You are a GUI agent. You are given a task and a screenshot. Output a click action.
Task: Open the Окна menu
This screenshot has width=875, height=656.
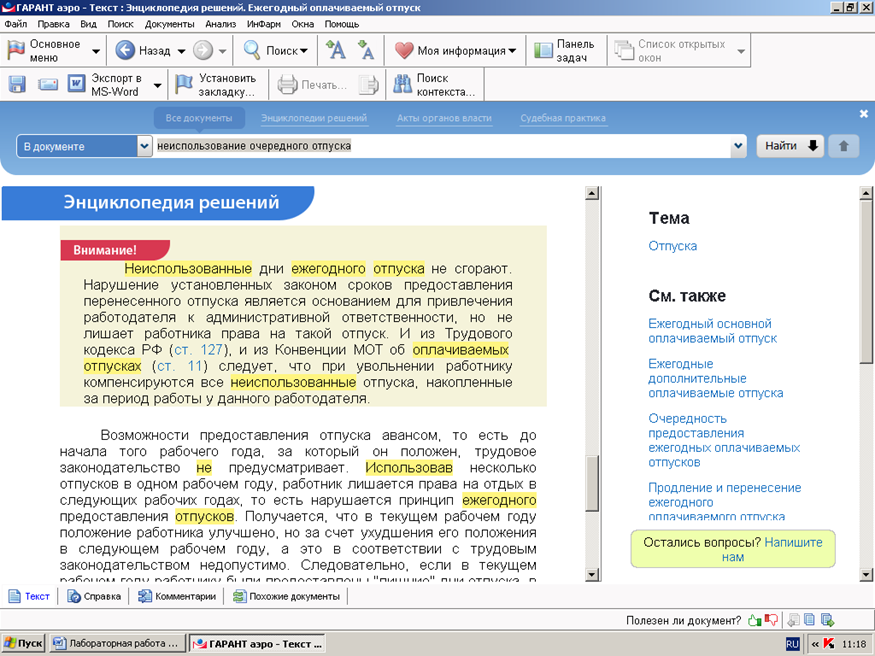point(302,24)
